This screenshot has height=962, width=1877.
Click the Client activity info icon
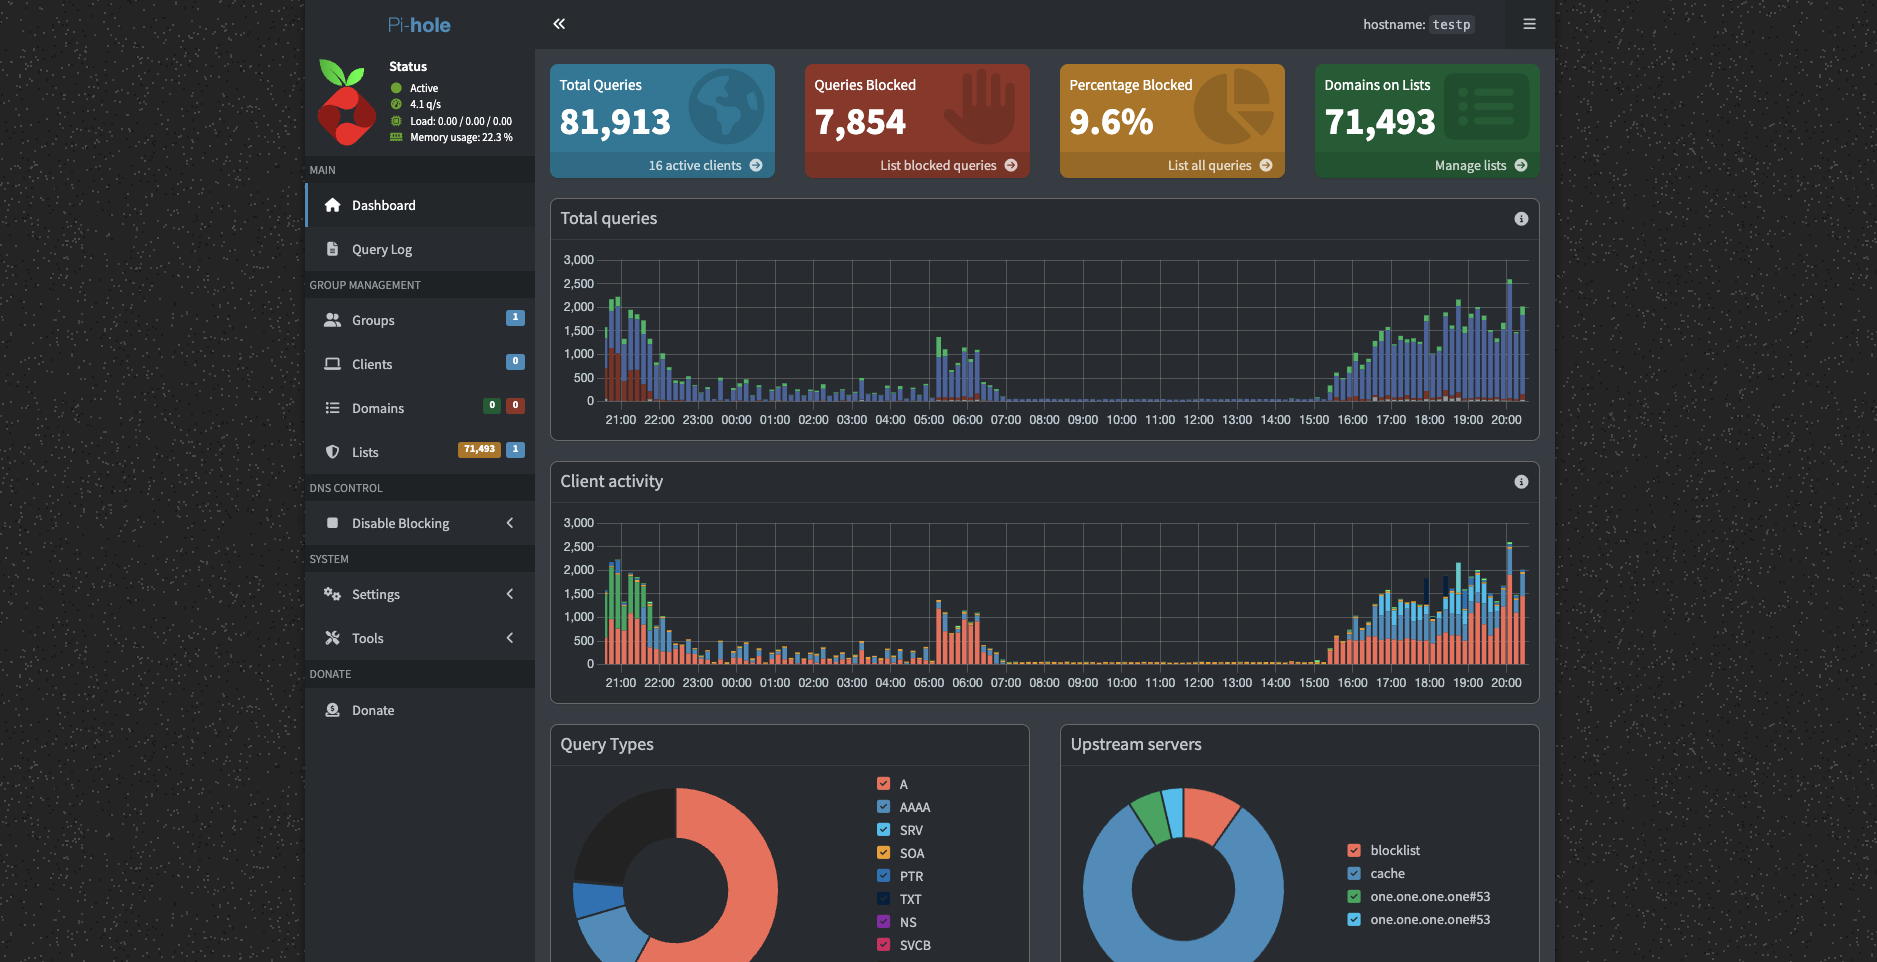(1521, 482)
